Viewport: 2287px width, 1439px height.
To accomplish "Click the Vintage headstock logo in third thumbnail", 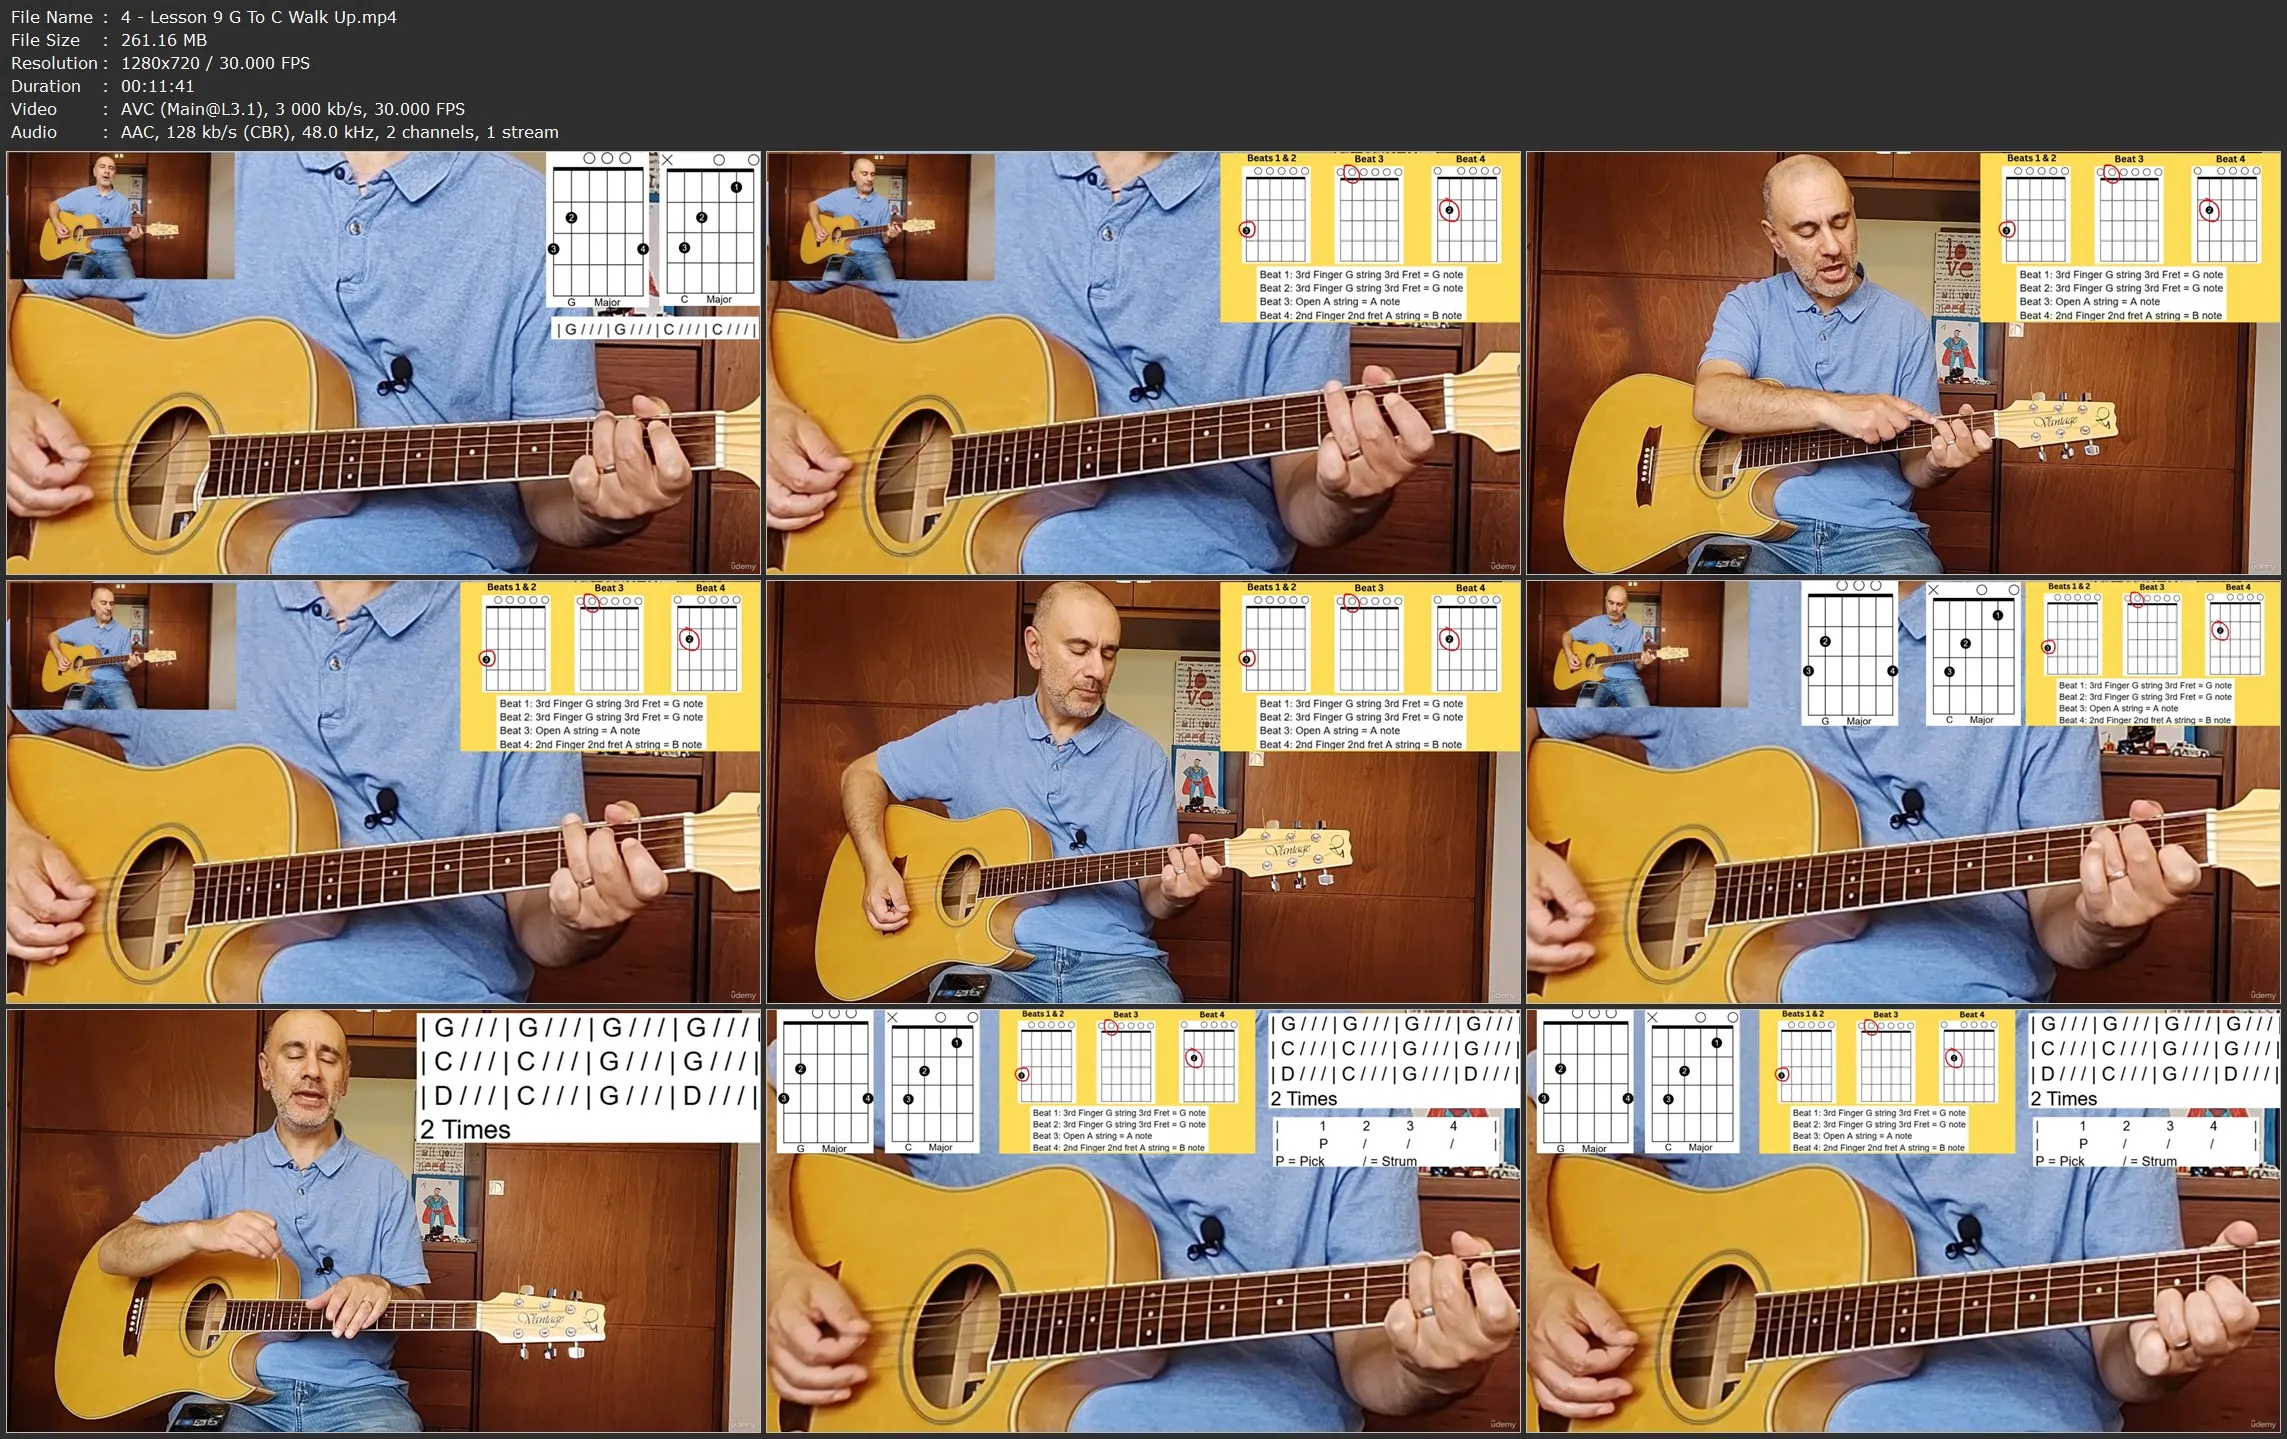I will pos(2058,420).
